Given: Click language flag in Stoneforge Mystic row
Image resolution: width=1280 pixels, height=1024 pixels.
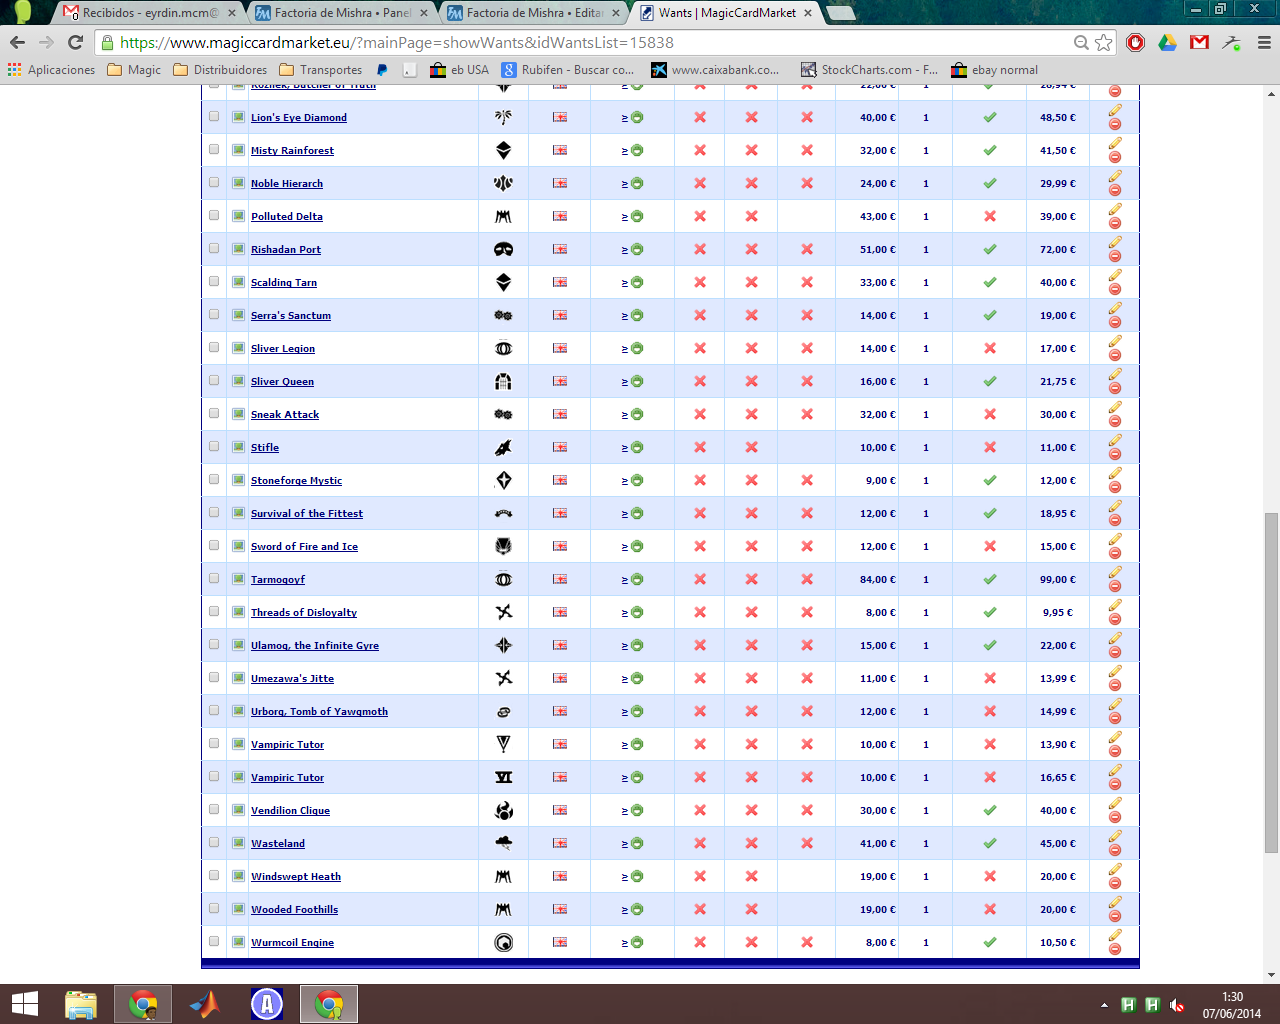Looking at the screenshot, I should 560,480.
